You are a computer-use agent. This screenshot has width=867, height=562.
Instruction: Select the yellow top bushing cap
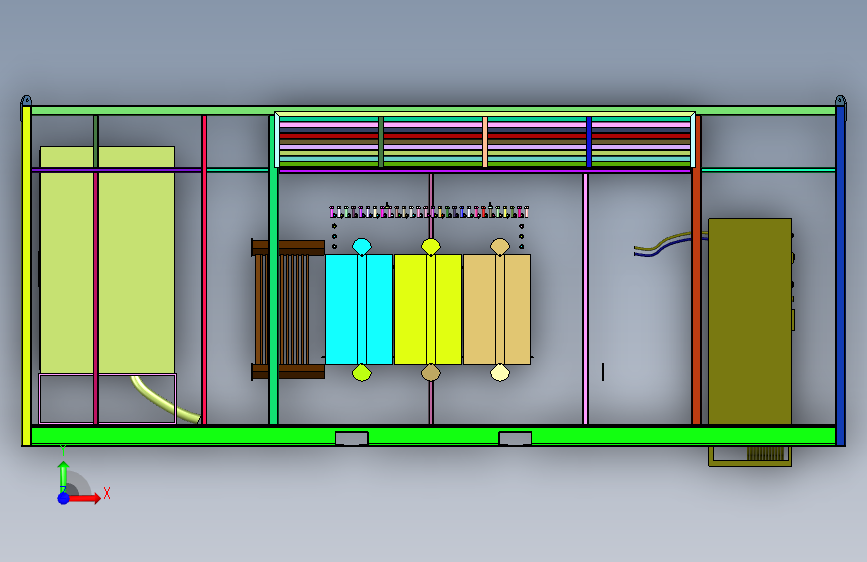pos(431,246)
